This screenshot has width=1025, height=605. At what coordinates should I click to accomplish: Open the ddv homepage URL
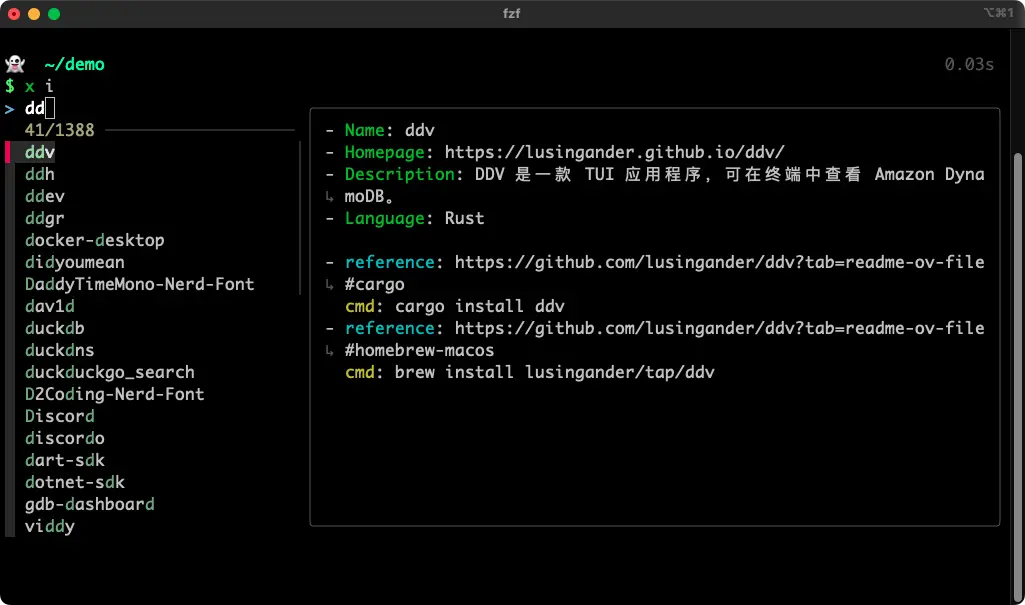(615, 152)
